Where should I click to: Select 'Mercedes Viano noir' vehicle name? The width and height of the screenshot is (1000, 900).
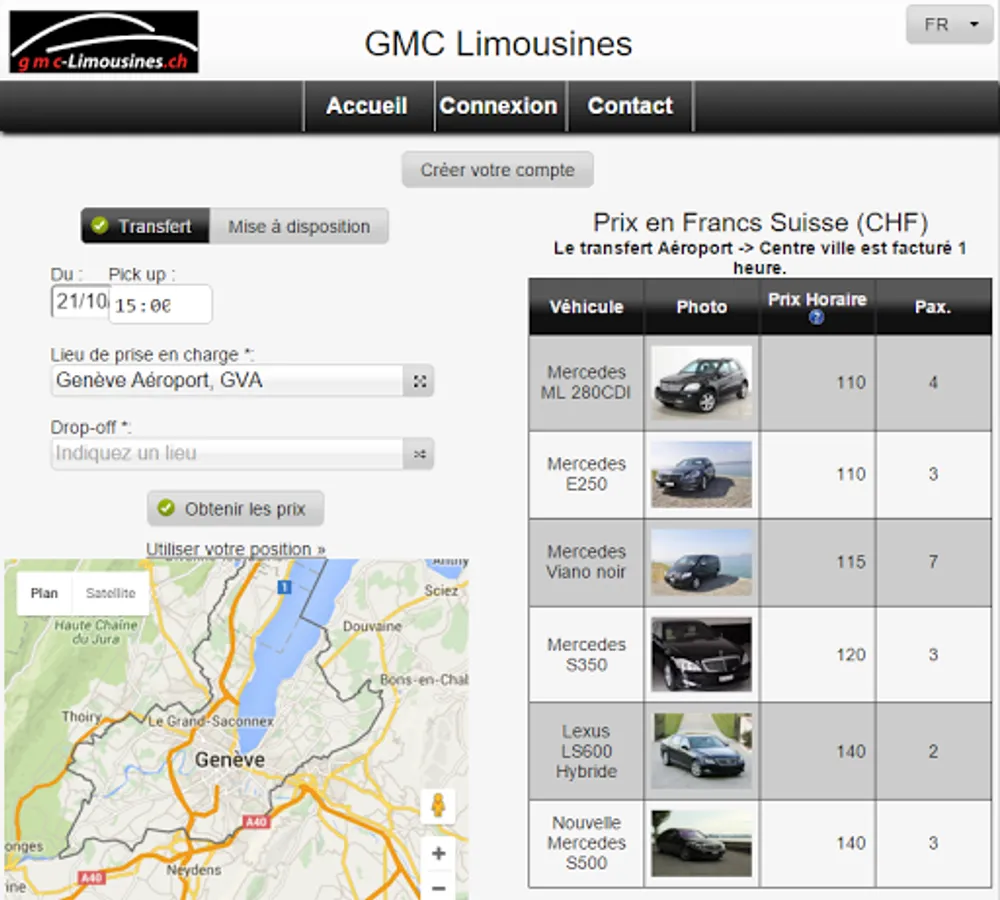pos(586,562)
